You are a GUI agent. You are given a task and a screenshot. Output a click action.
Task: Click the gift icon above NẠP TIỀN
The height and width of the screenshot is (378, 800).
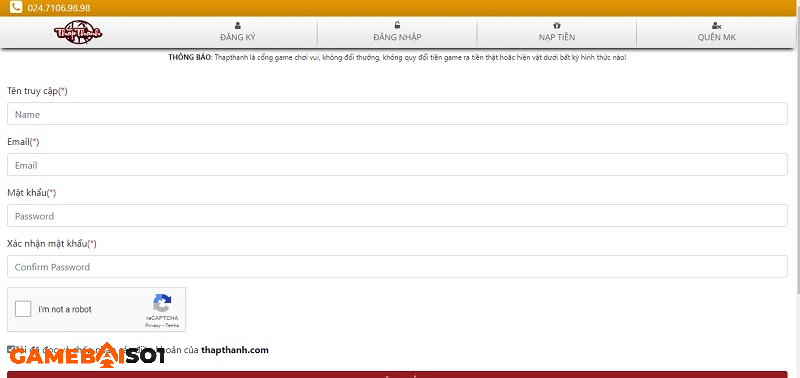pyautogui.click(x=557, y=25)
